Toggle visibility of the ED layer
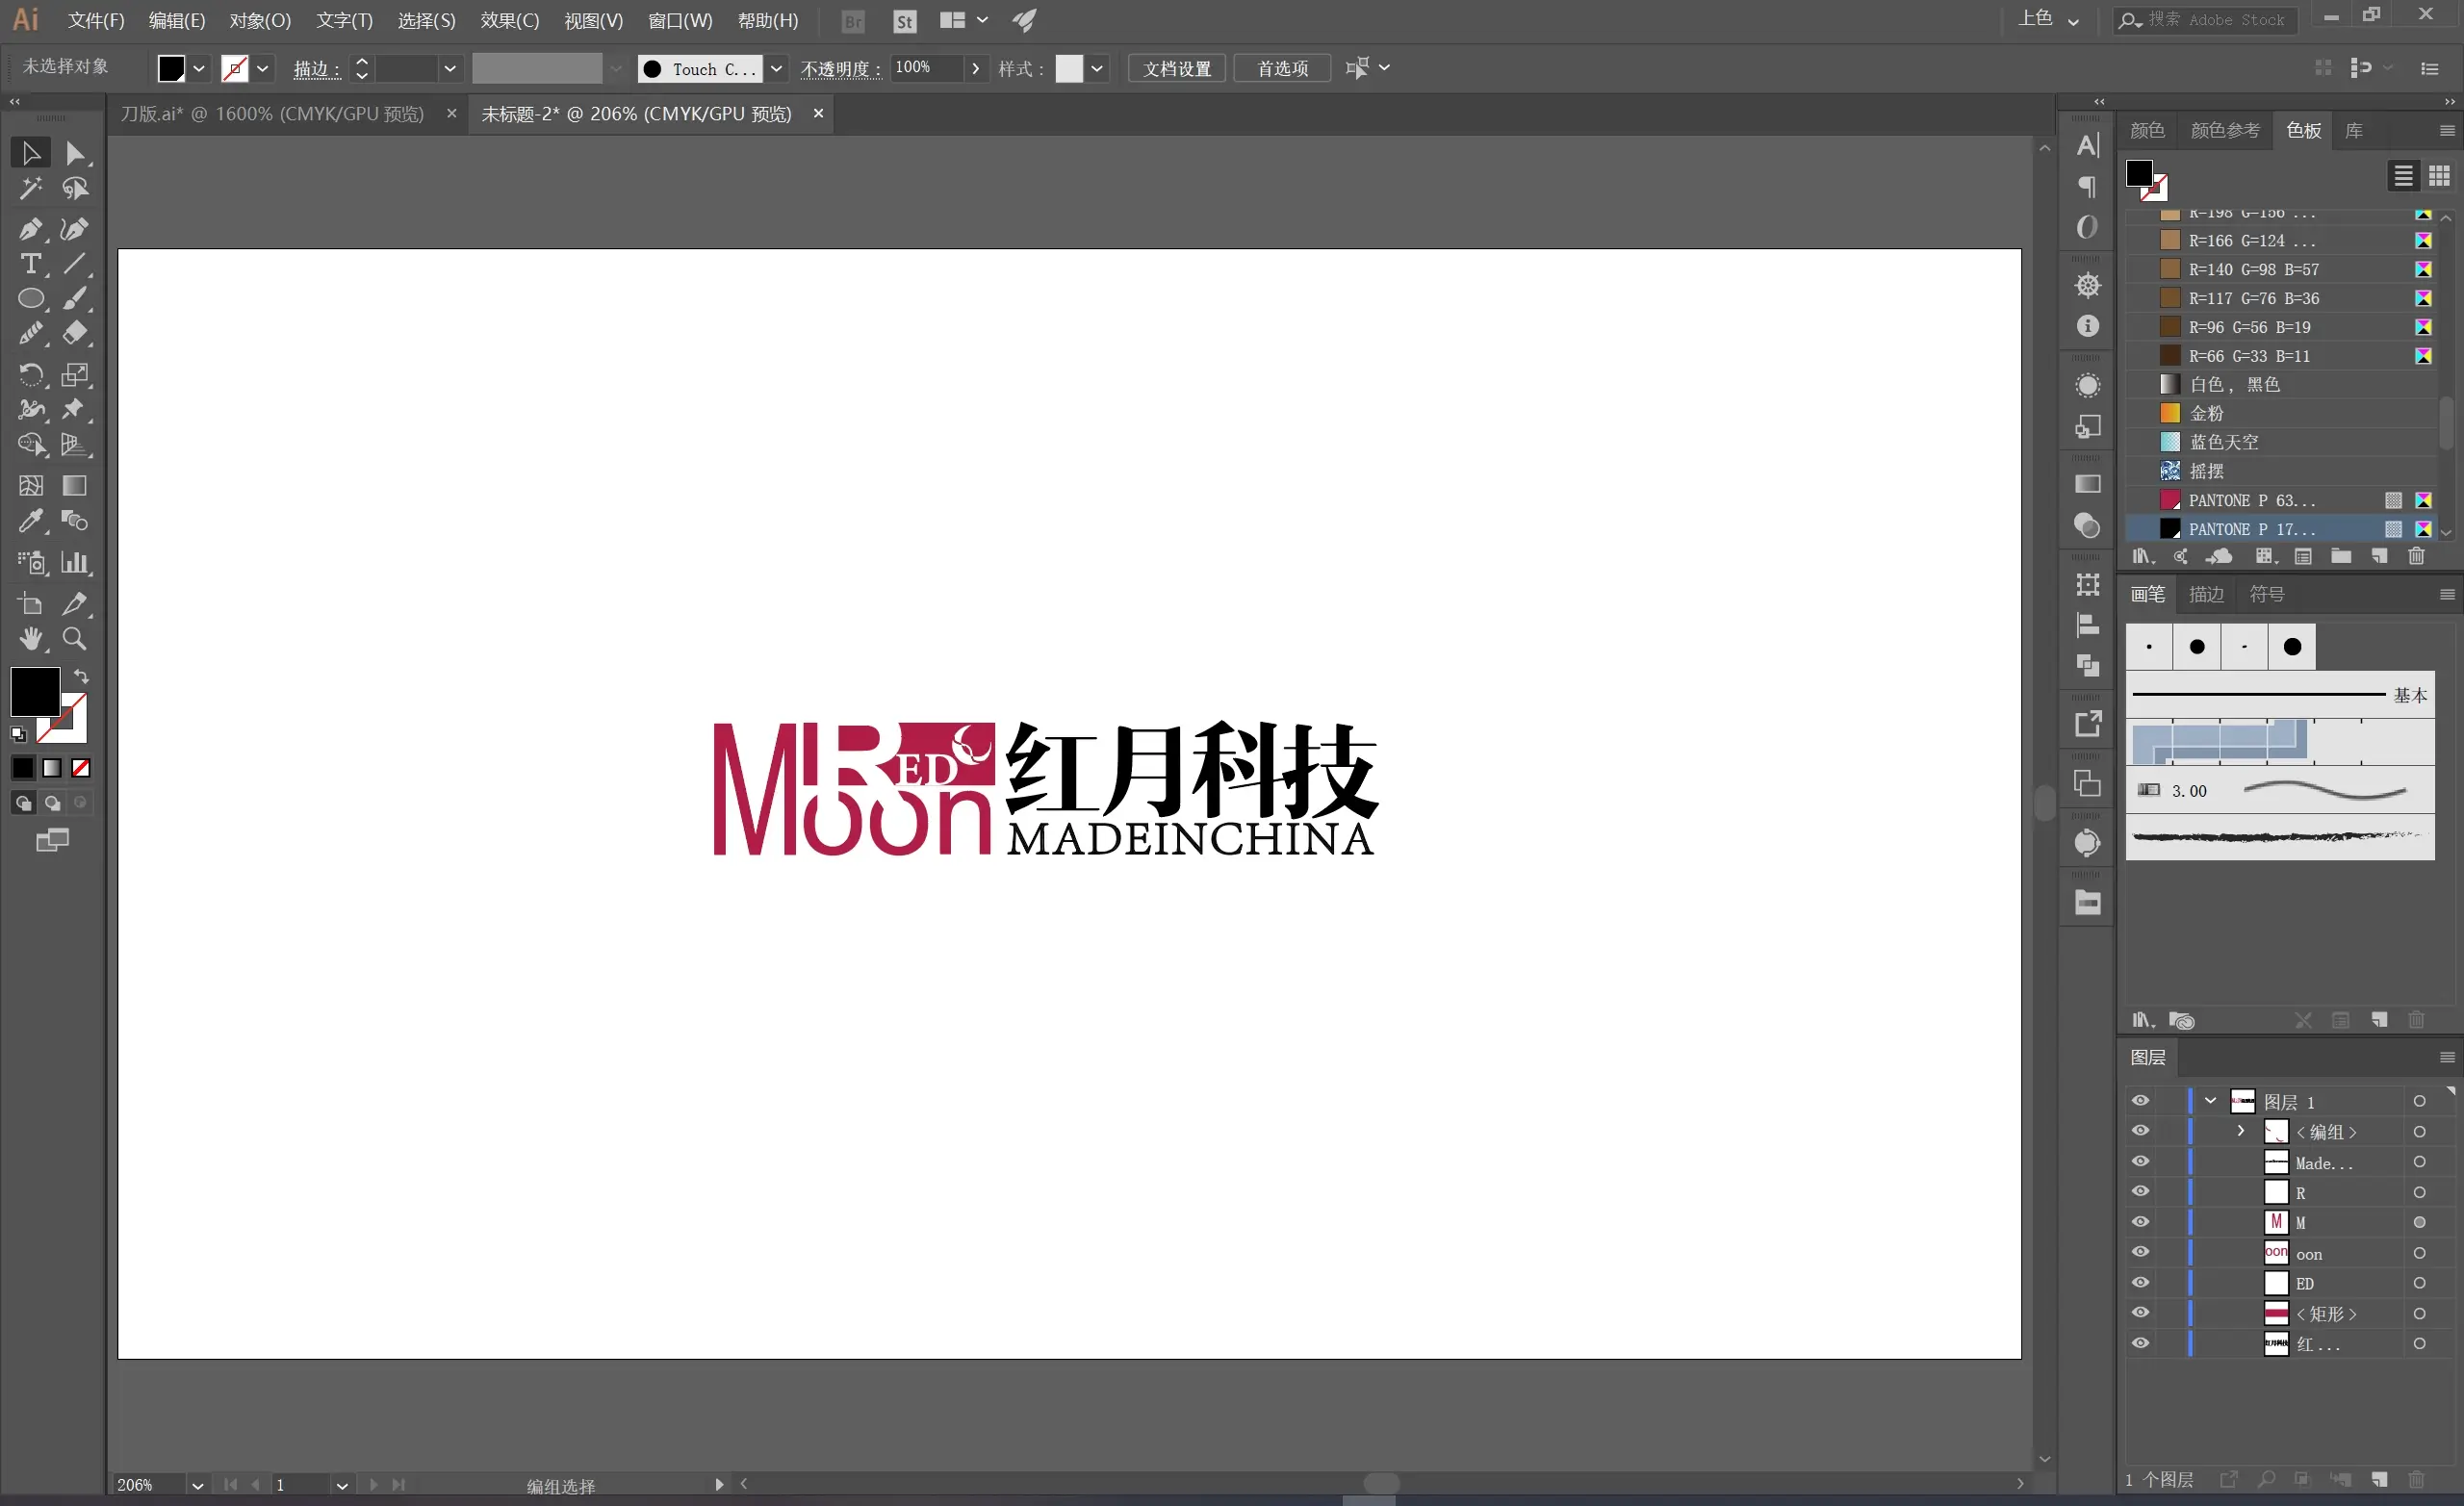The width and height of the screenshot is (2464, 1506). click(2140, 1283)
